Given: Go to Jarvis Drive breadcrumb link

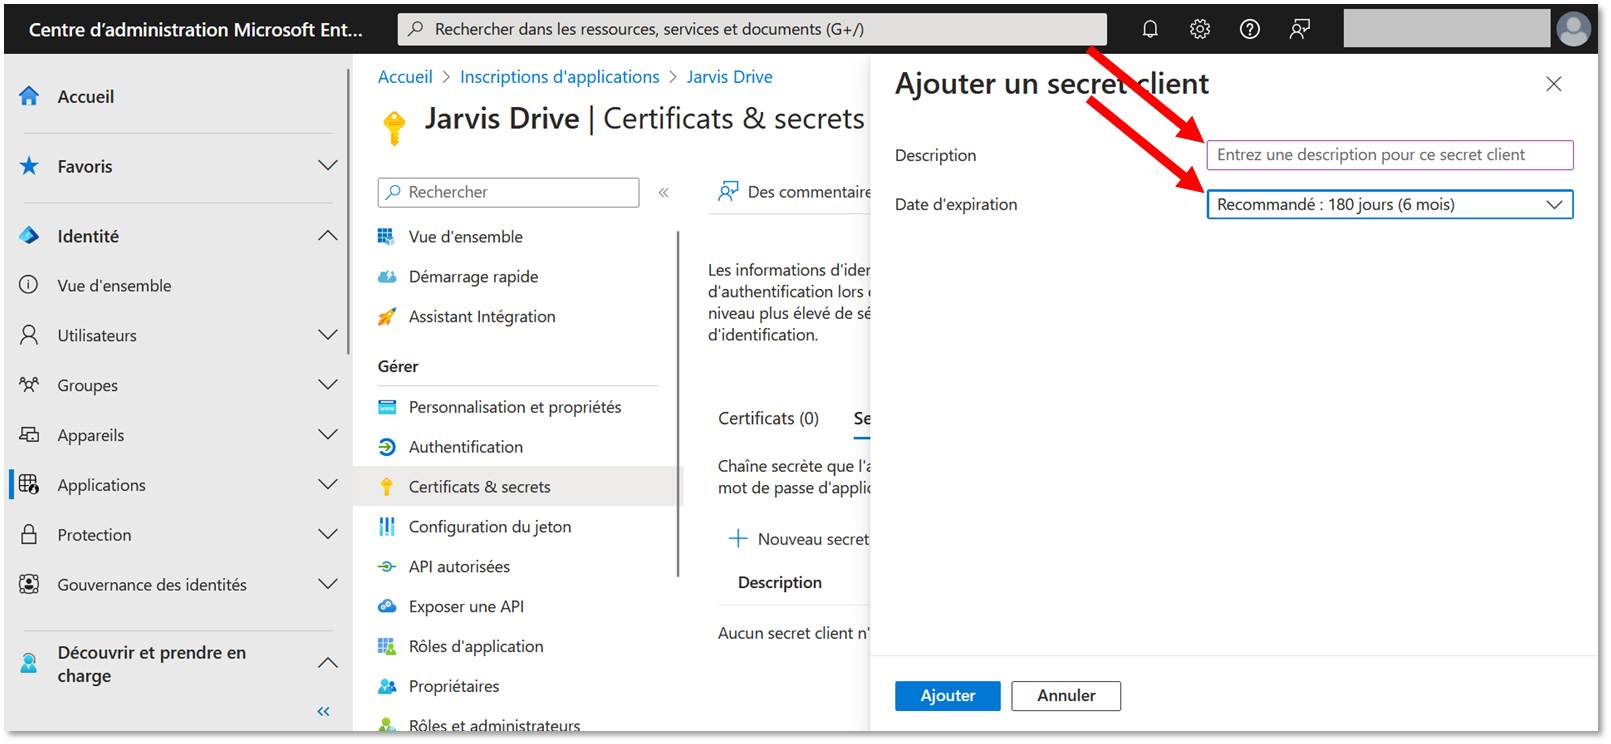Looking at the screenshot, I should click(729, 77).
